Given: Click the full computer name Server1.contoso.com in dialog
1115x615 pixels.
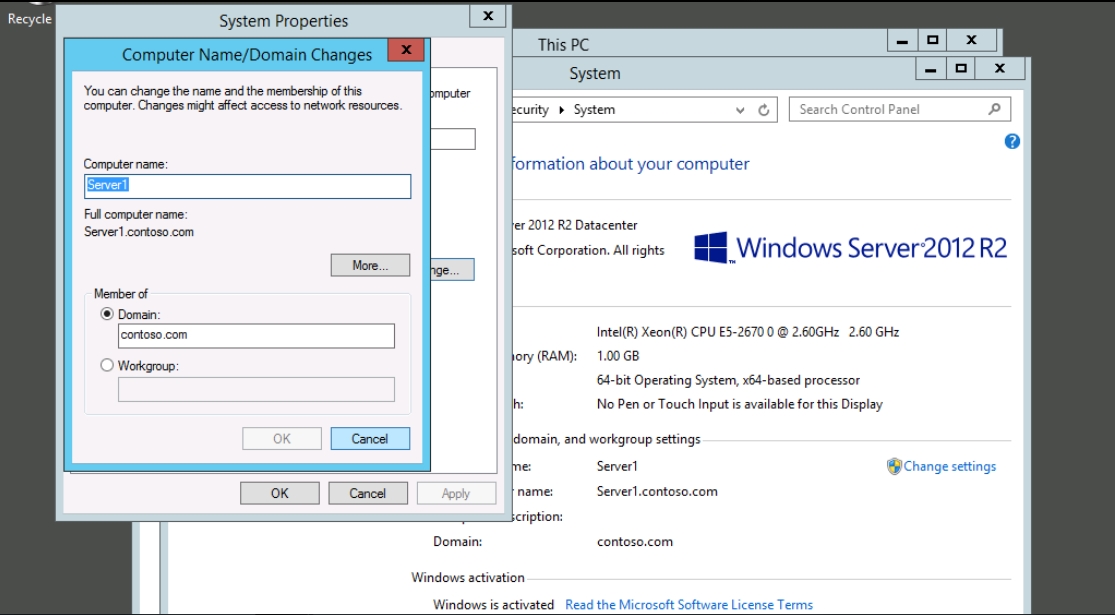Looking at the screenshot, I should tap(139, 232).
